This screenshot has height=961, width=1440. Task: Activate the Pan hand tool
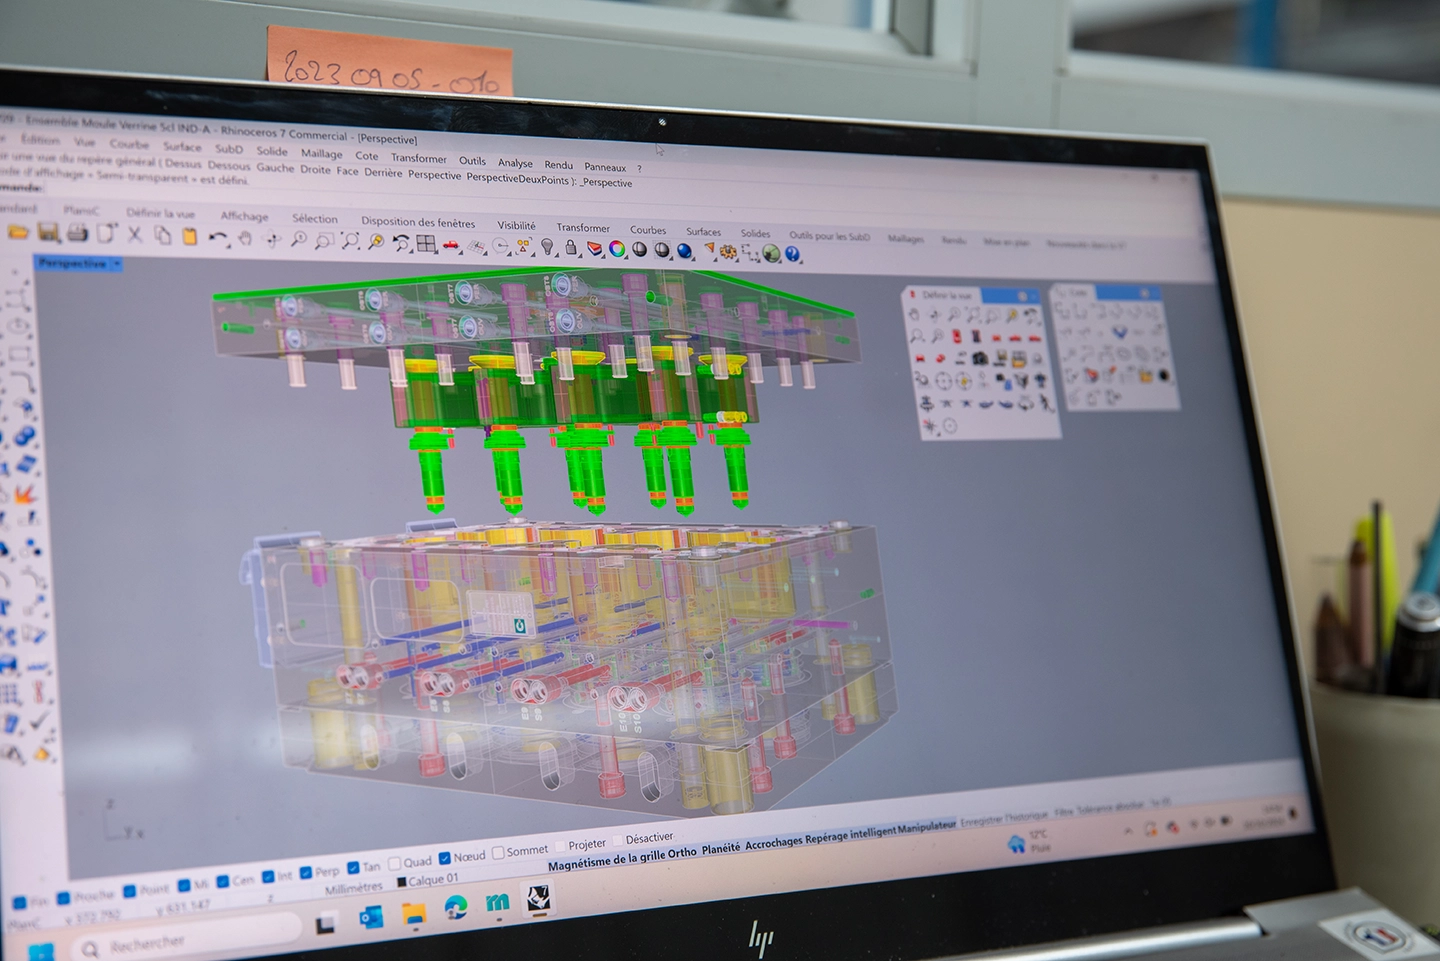pos(245,239)
